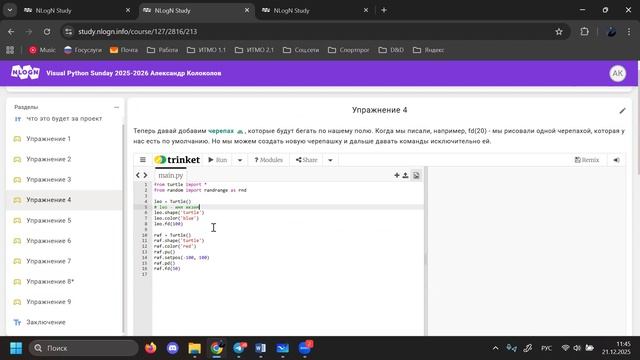This screenshot has width=640, height=360.
Task: Open the trinket hamburger menu
Action: click(142, 160)
